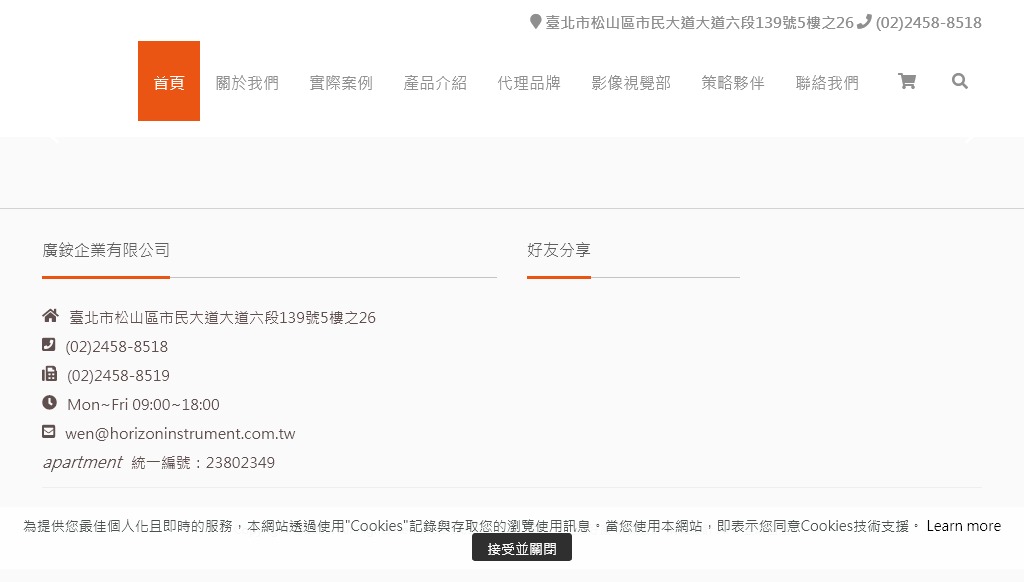Open 代理品牌 navigation item
Screen dimensions: 1024x582
[x=529, y=83]
